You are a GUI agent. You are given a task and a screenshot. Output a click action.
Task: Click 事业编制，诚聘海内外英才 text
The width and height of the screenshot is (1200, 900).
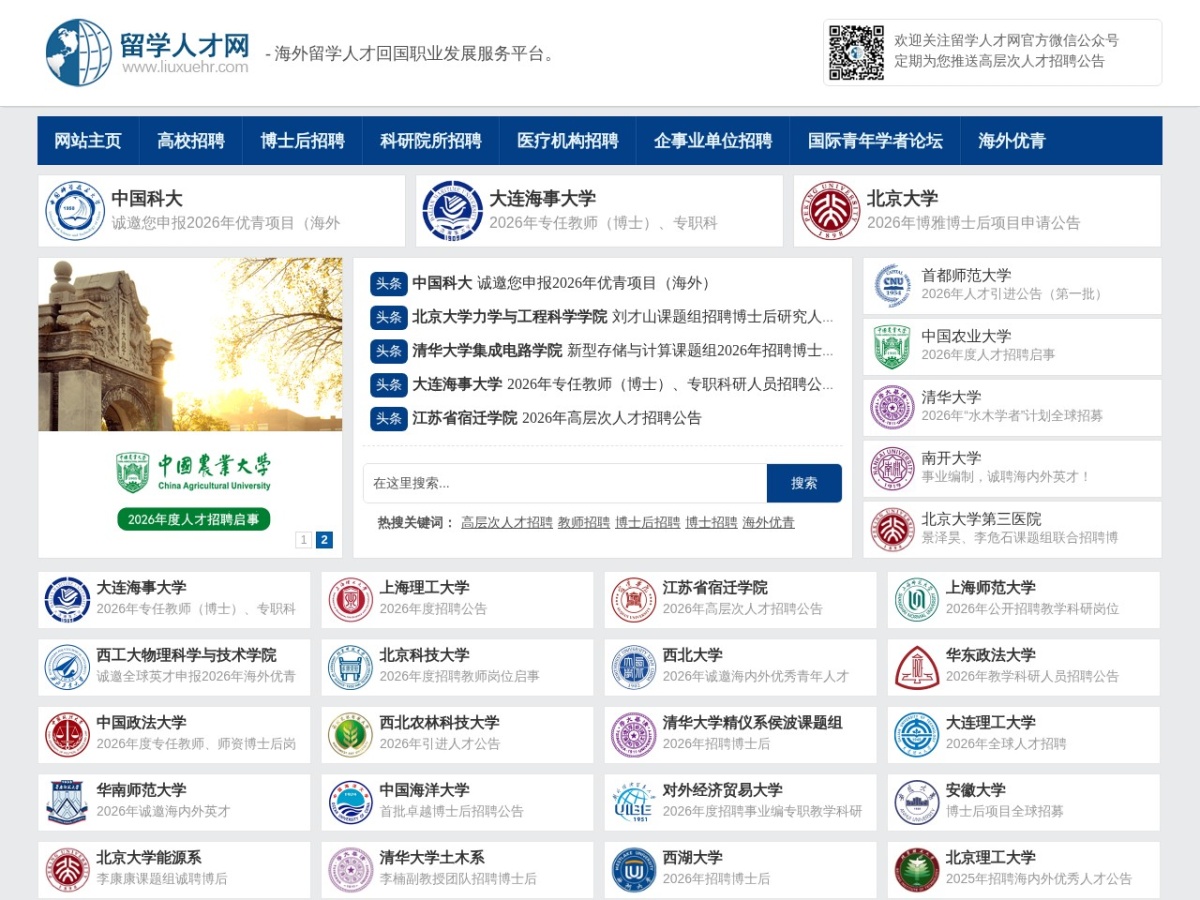coord(1006,477)
